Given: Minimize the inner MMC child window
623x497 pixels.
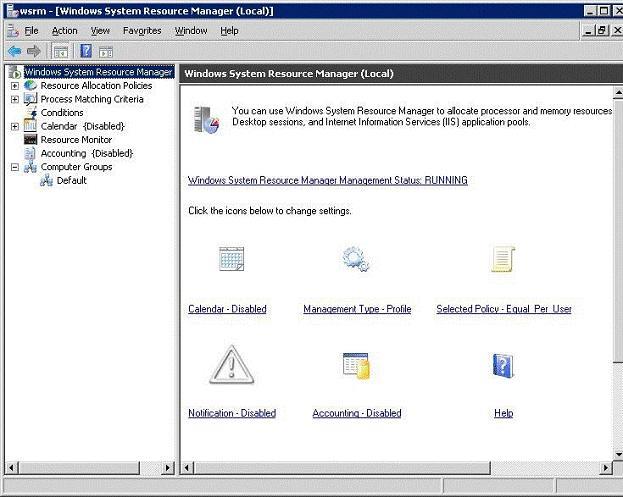Looking at the screenshot, I should tap(588, 30).
